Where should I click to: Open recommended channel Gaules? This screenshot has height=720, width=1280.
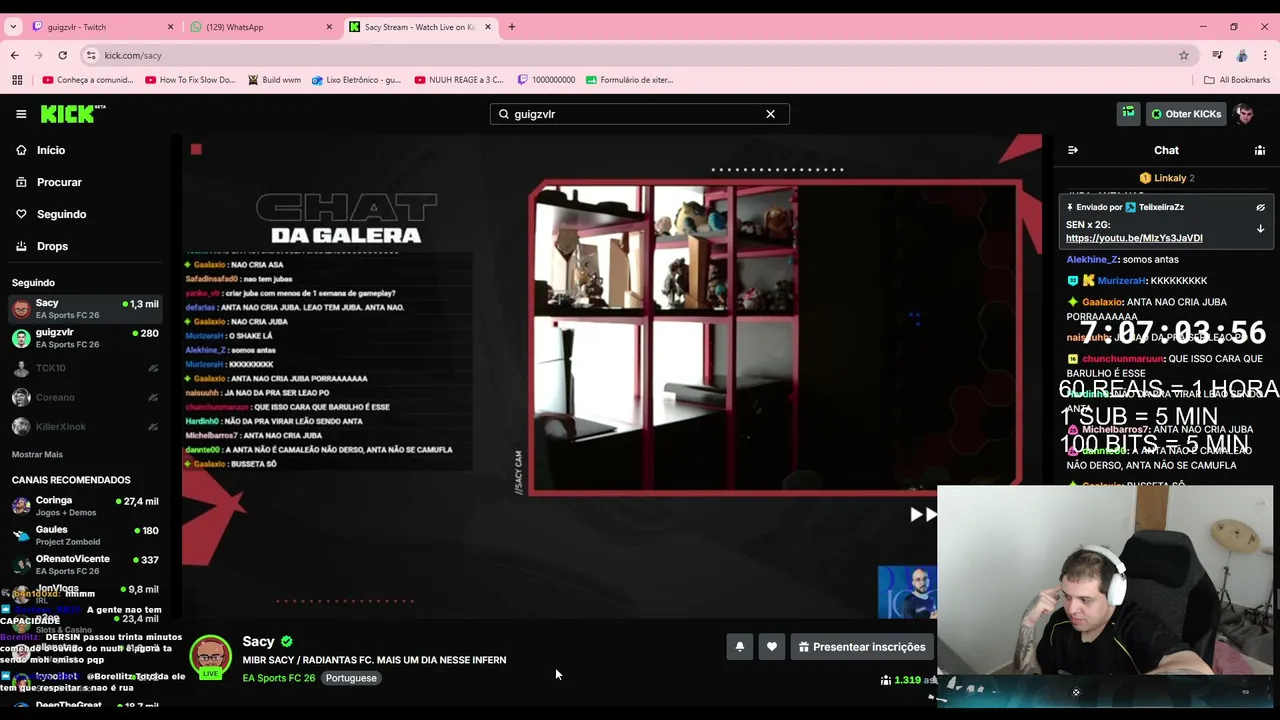click(x=85, y=535)
